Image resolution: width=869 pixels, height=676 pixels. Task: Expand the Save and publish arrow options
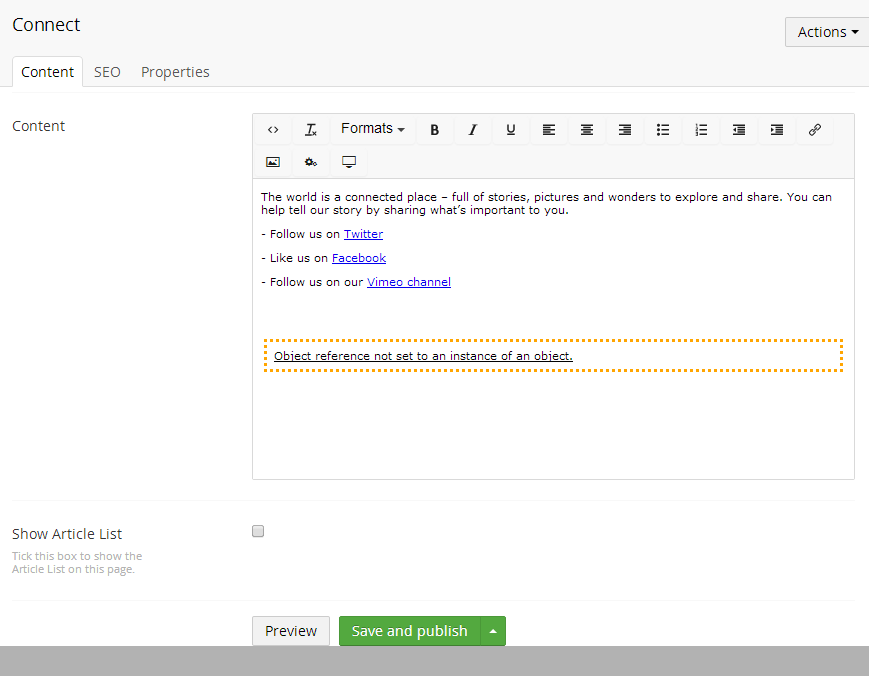493,631
